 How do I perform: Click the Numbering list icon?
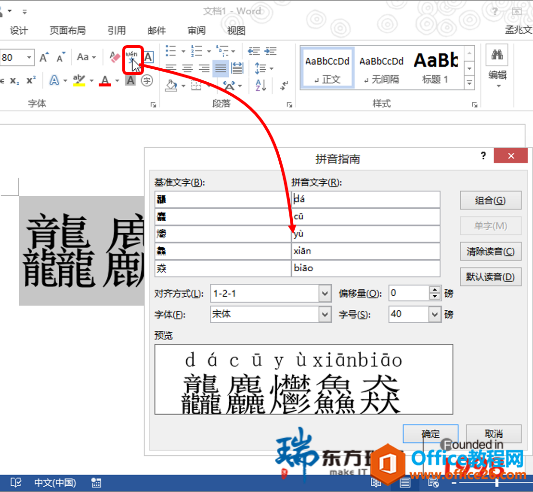pos(196,51)
